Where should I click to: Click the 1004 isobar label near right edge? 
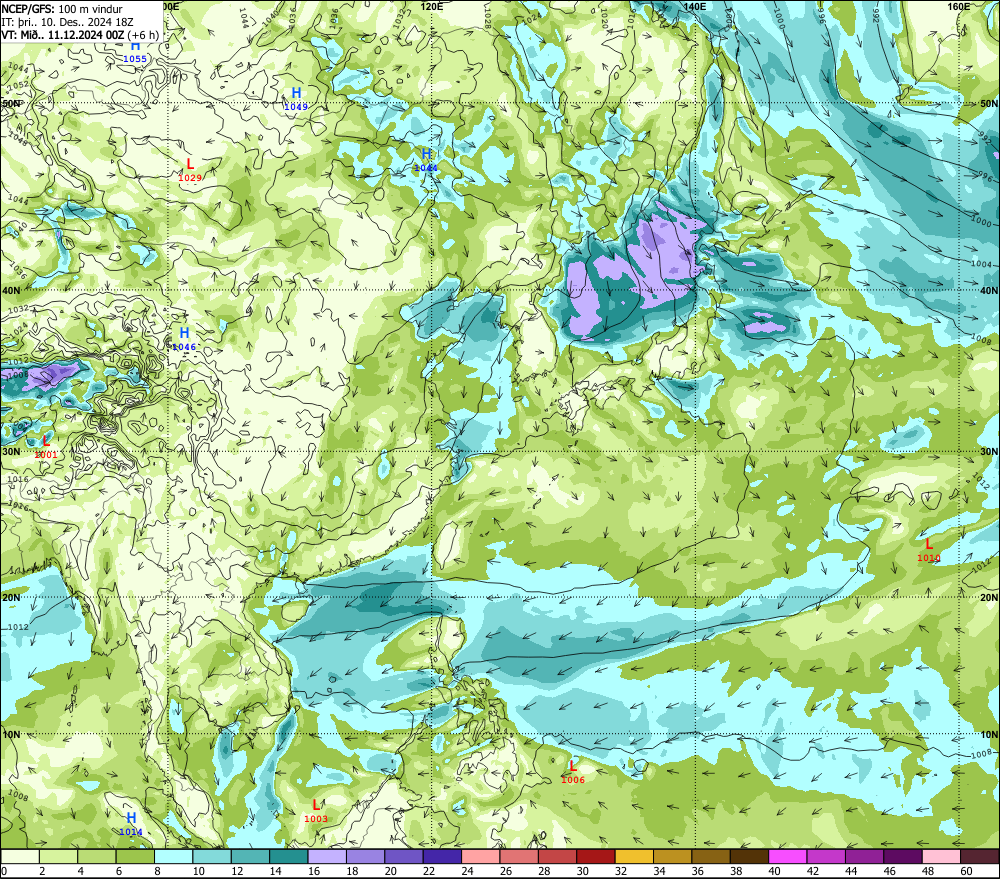982,264
